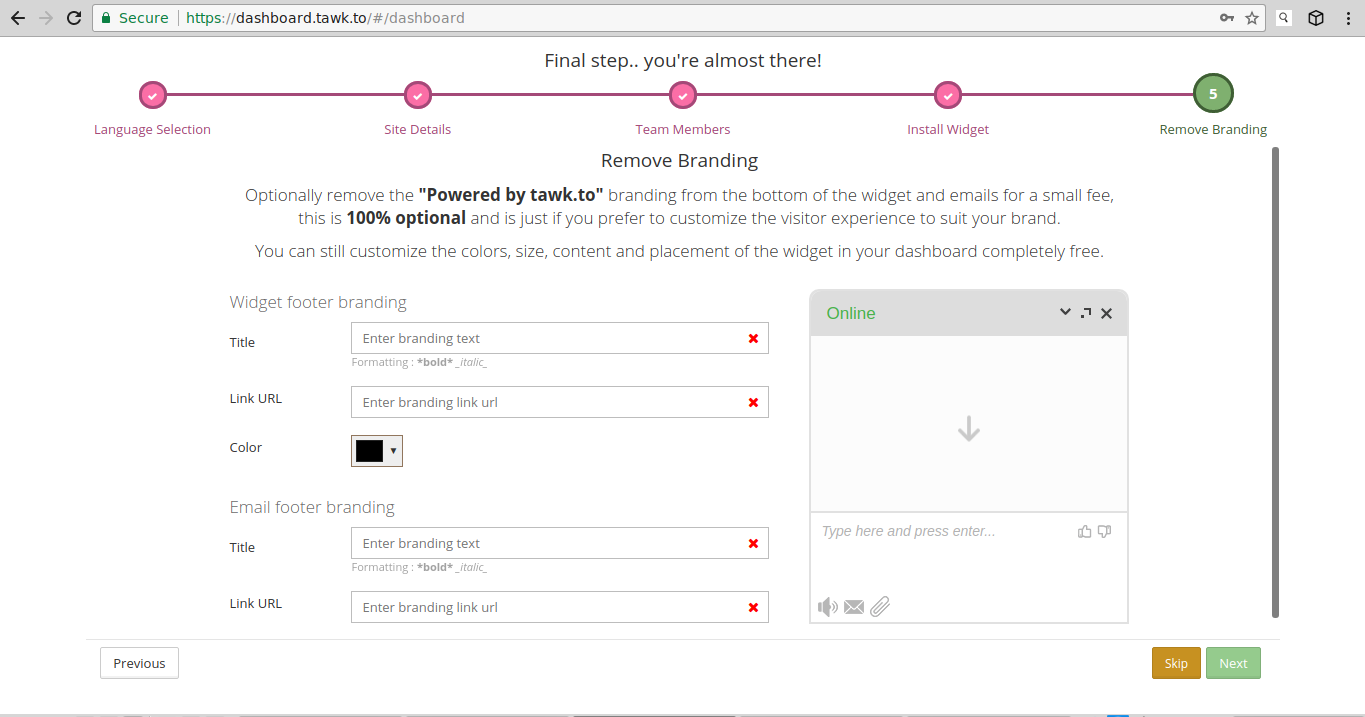Click the thumbs down rating icon
1365x717 pixels.
(1104, 531)
